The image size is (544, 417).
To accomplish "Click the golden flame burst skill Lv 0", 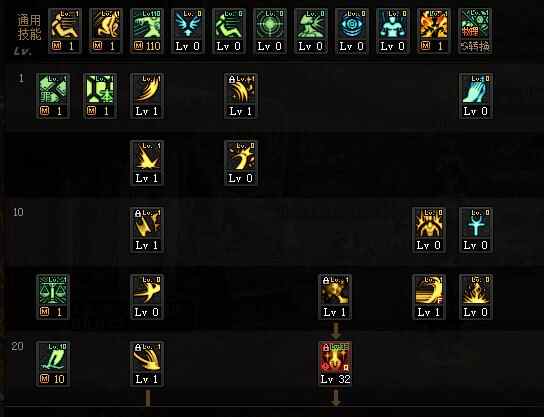I will click(476, 297).
